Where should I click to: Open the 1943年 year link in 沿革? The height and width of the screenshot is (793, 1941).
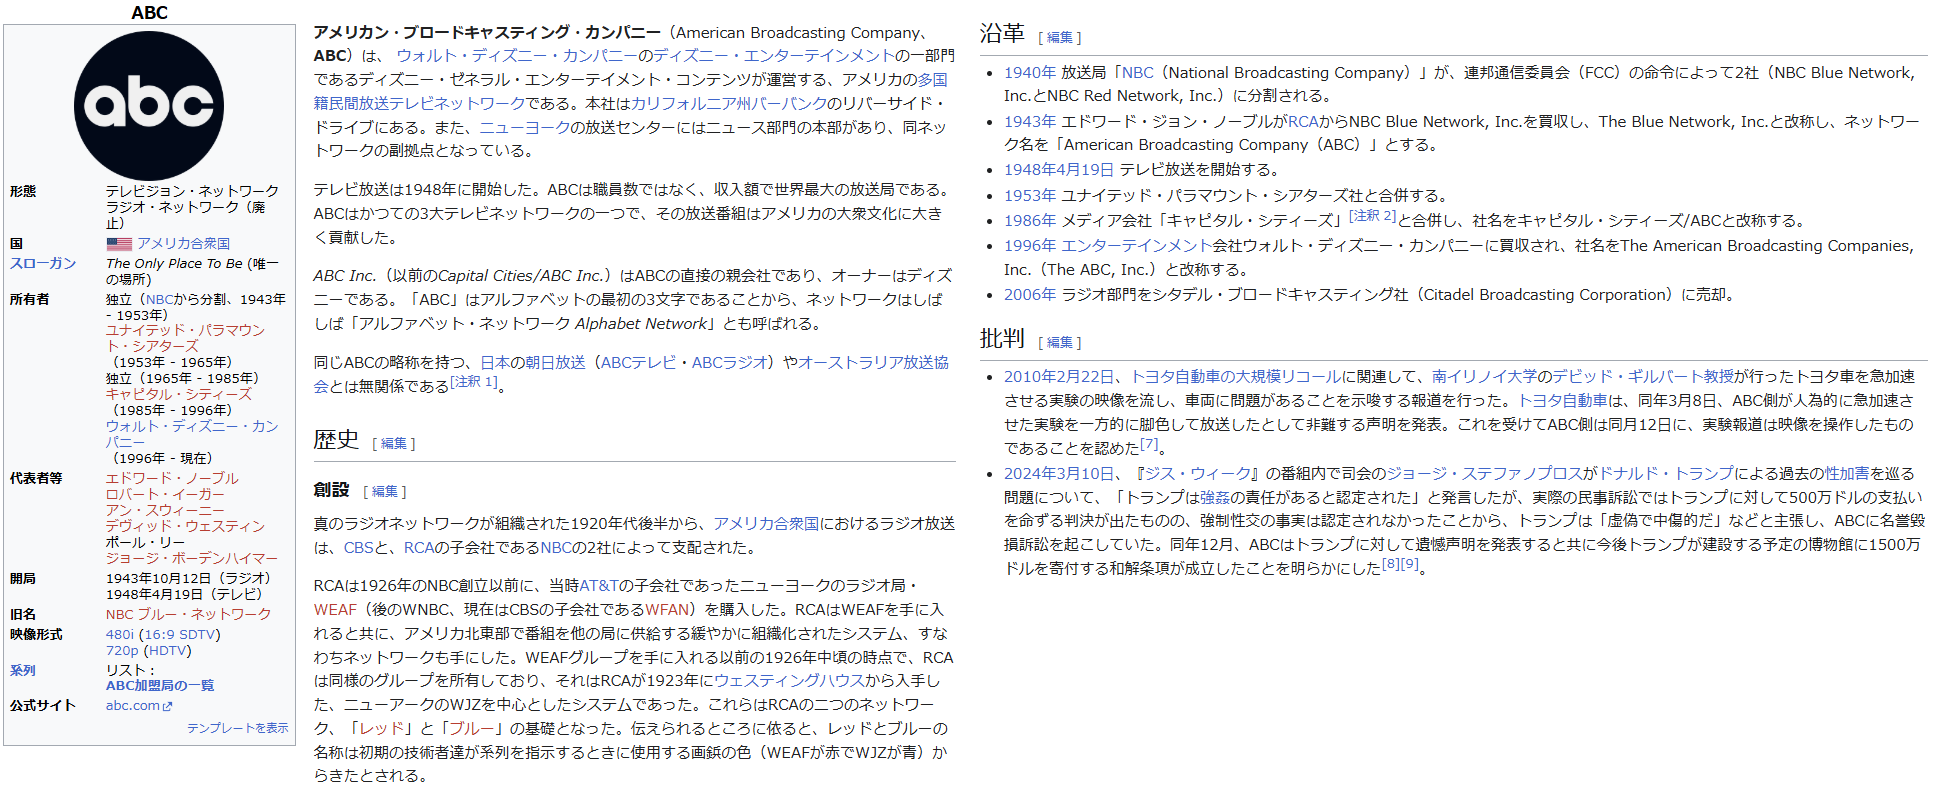1030,121
